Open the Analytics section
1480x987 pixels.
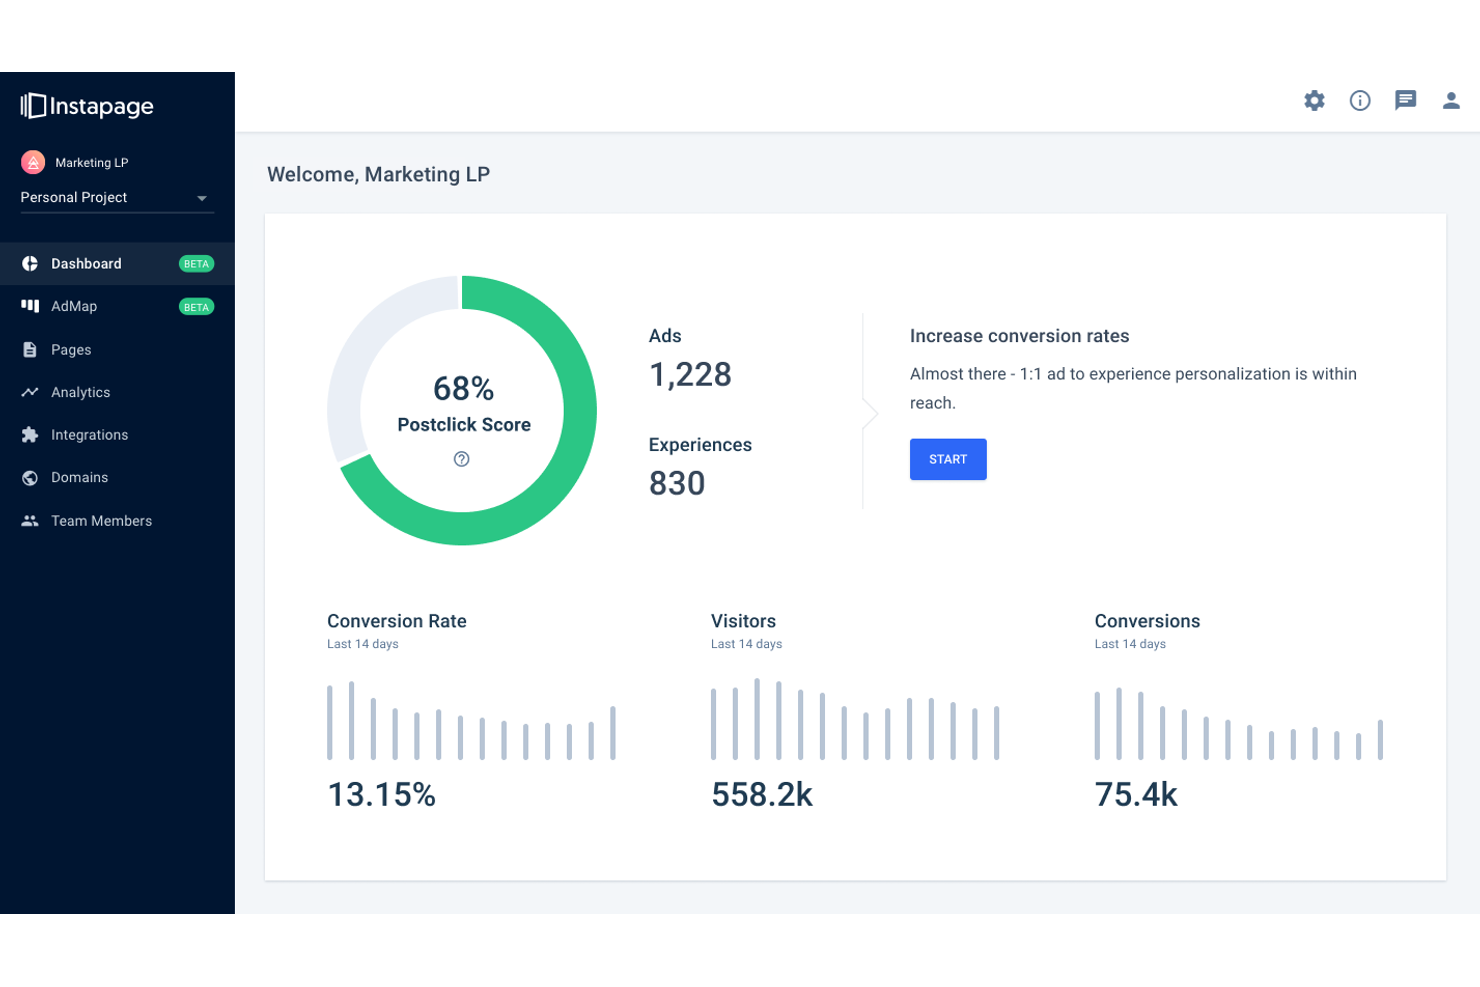point(80,392)
